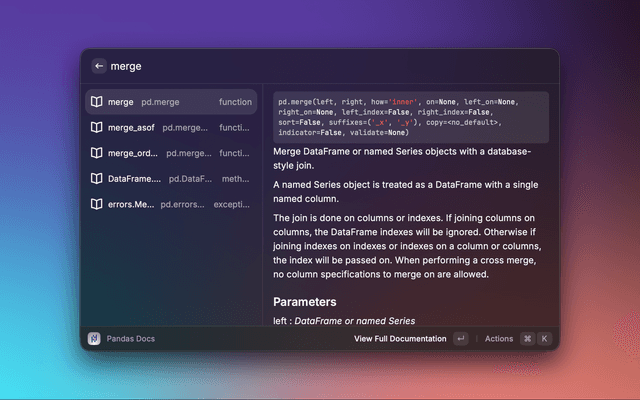Click the book icon next to merge_asof
Image resolution: width=640 pixels, height=400 pixels.
click(96, 128)
